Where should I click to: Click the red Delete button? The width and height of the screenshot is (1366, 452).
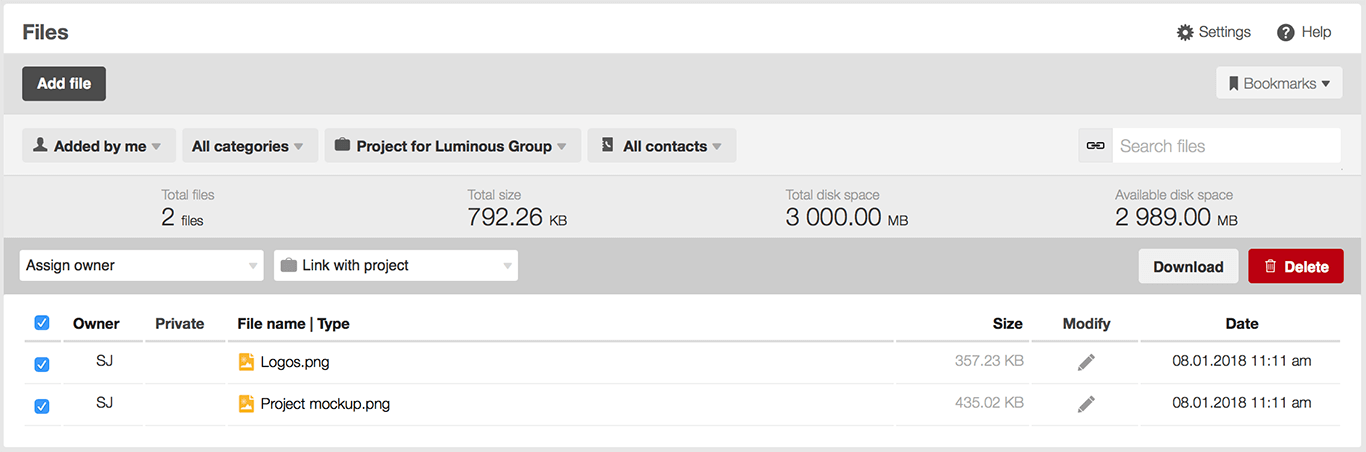pos(1295,267)
